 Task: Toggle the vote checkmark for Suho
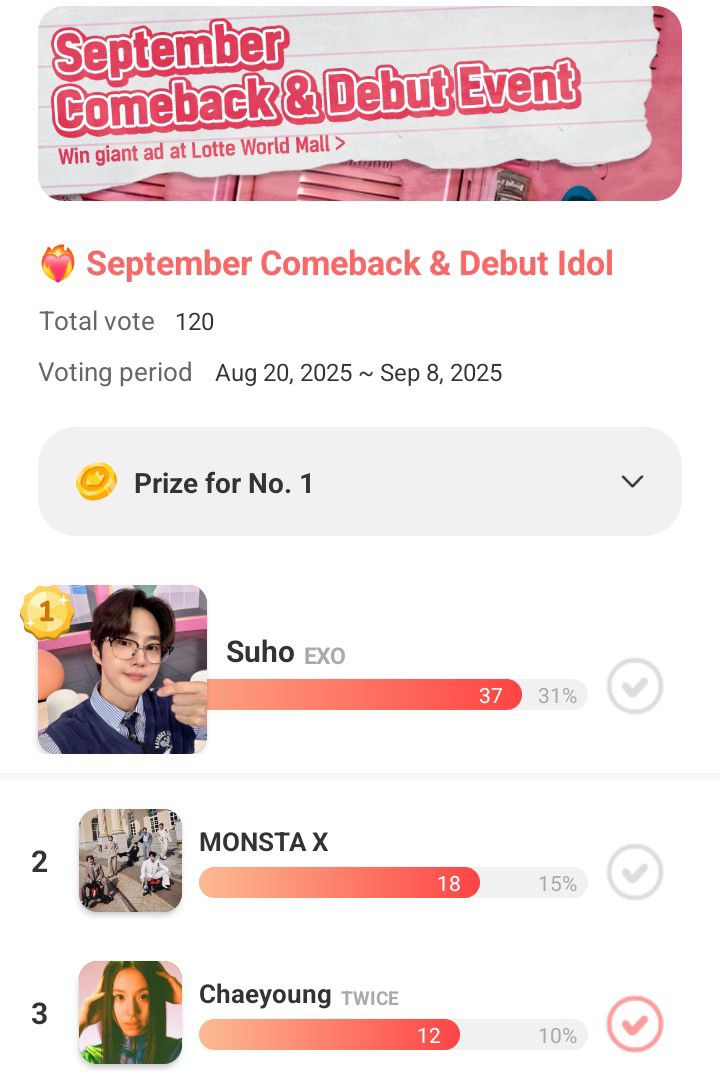point(635,686)
